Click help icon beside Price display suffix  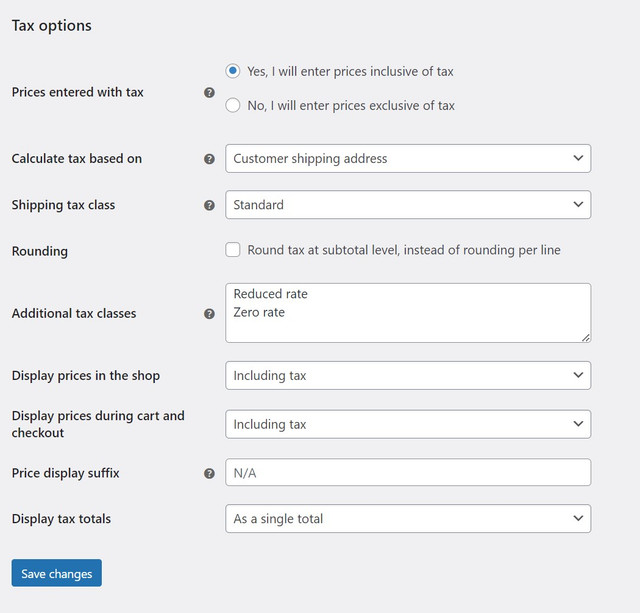point(209,473)
